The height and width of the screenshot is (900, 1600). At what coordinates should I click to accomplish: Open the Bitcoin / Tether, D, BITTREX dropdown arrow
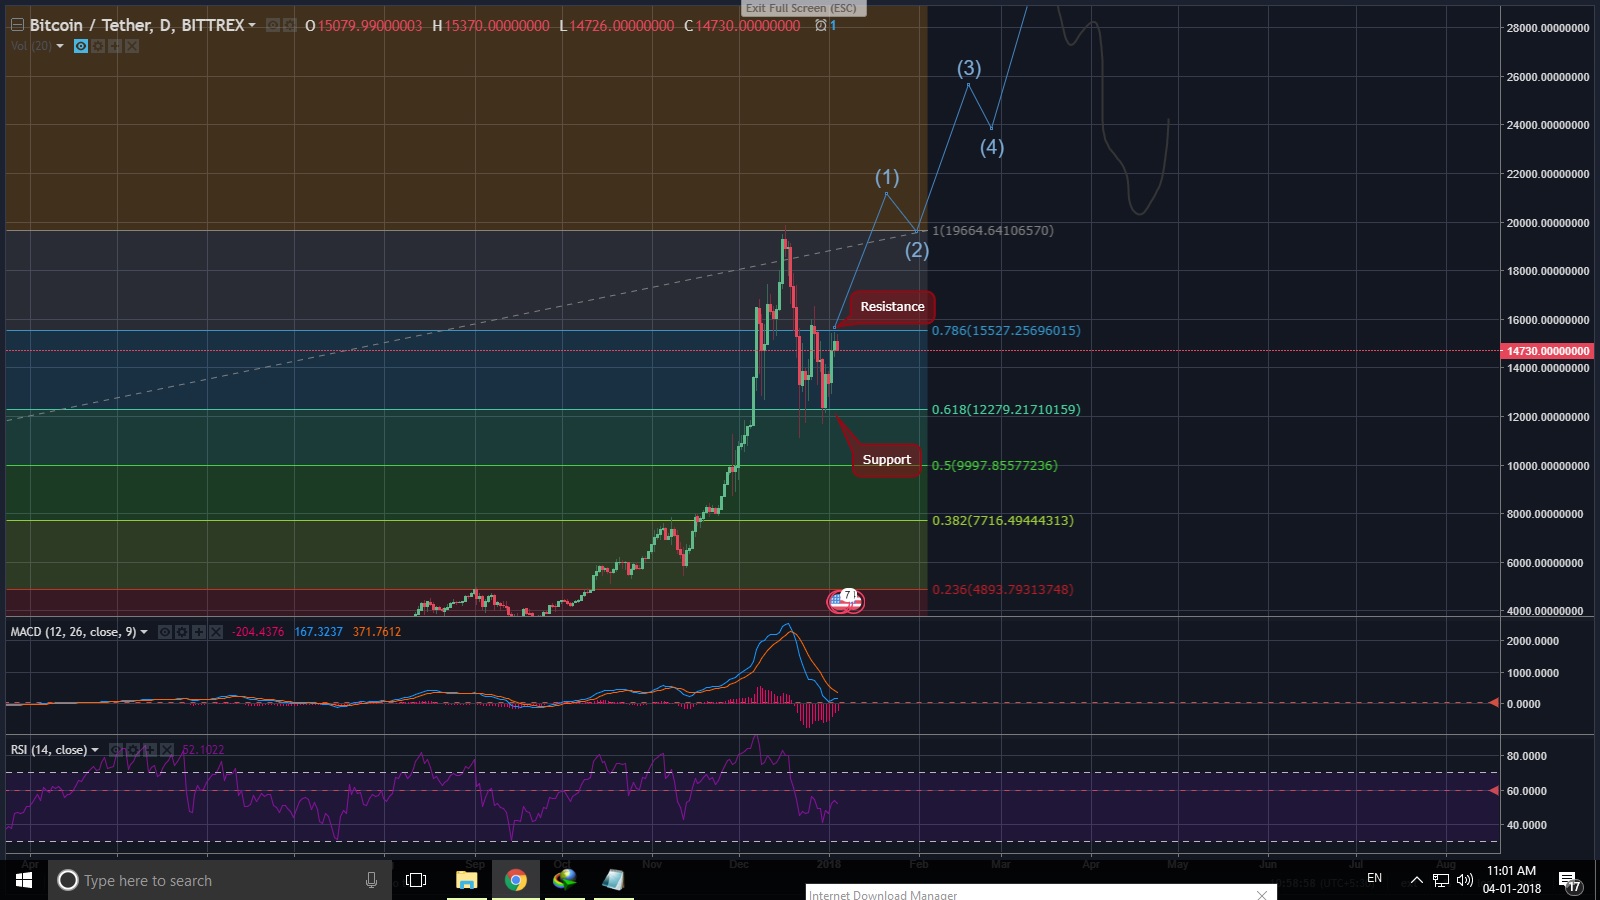[x=252, y=26]
